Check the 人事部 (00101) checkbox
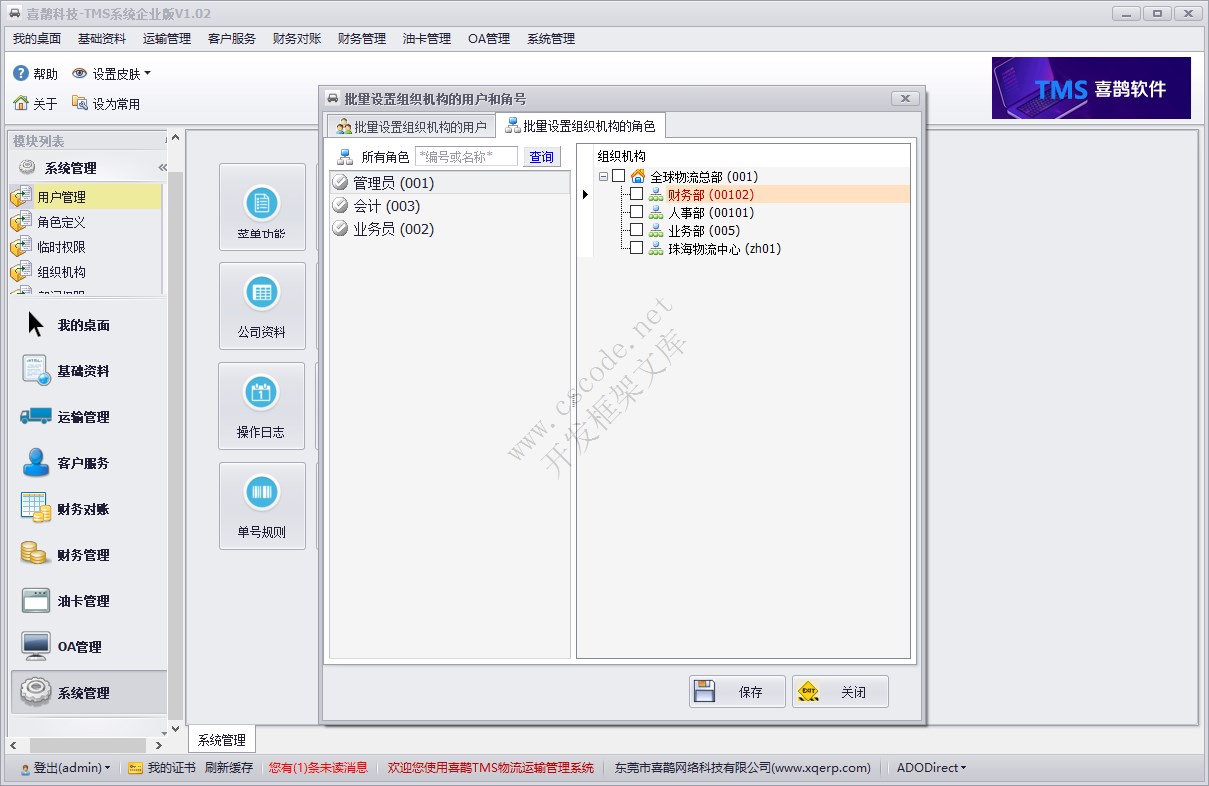1209x786 pixels. tap(636, 212)
